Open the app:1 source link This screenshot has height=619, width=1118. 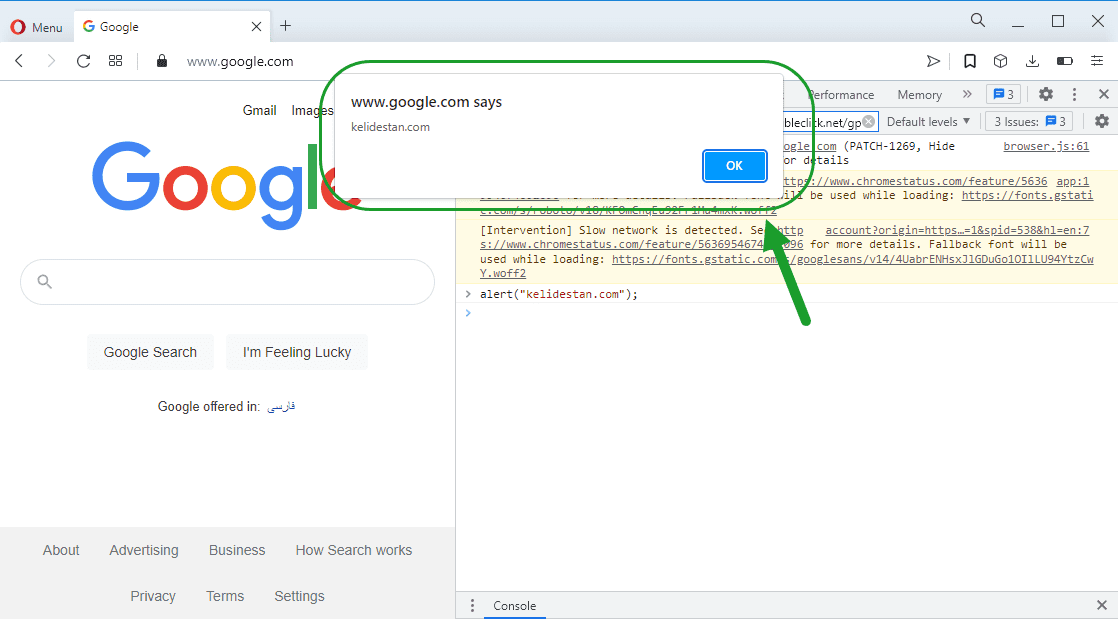1072,181
